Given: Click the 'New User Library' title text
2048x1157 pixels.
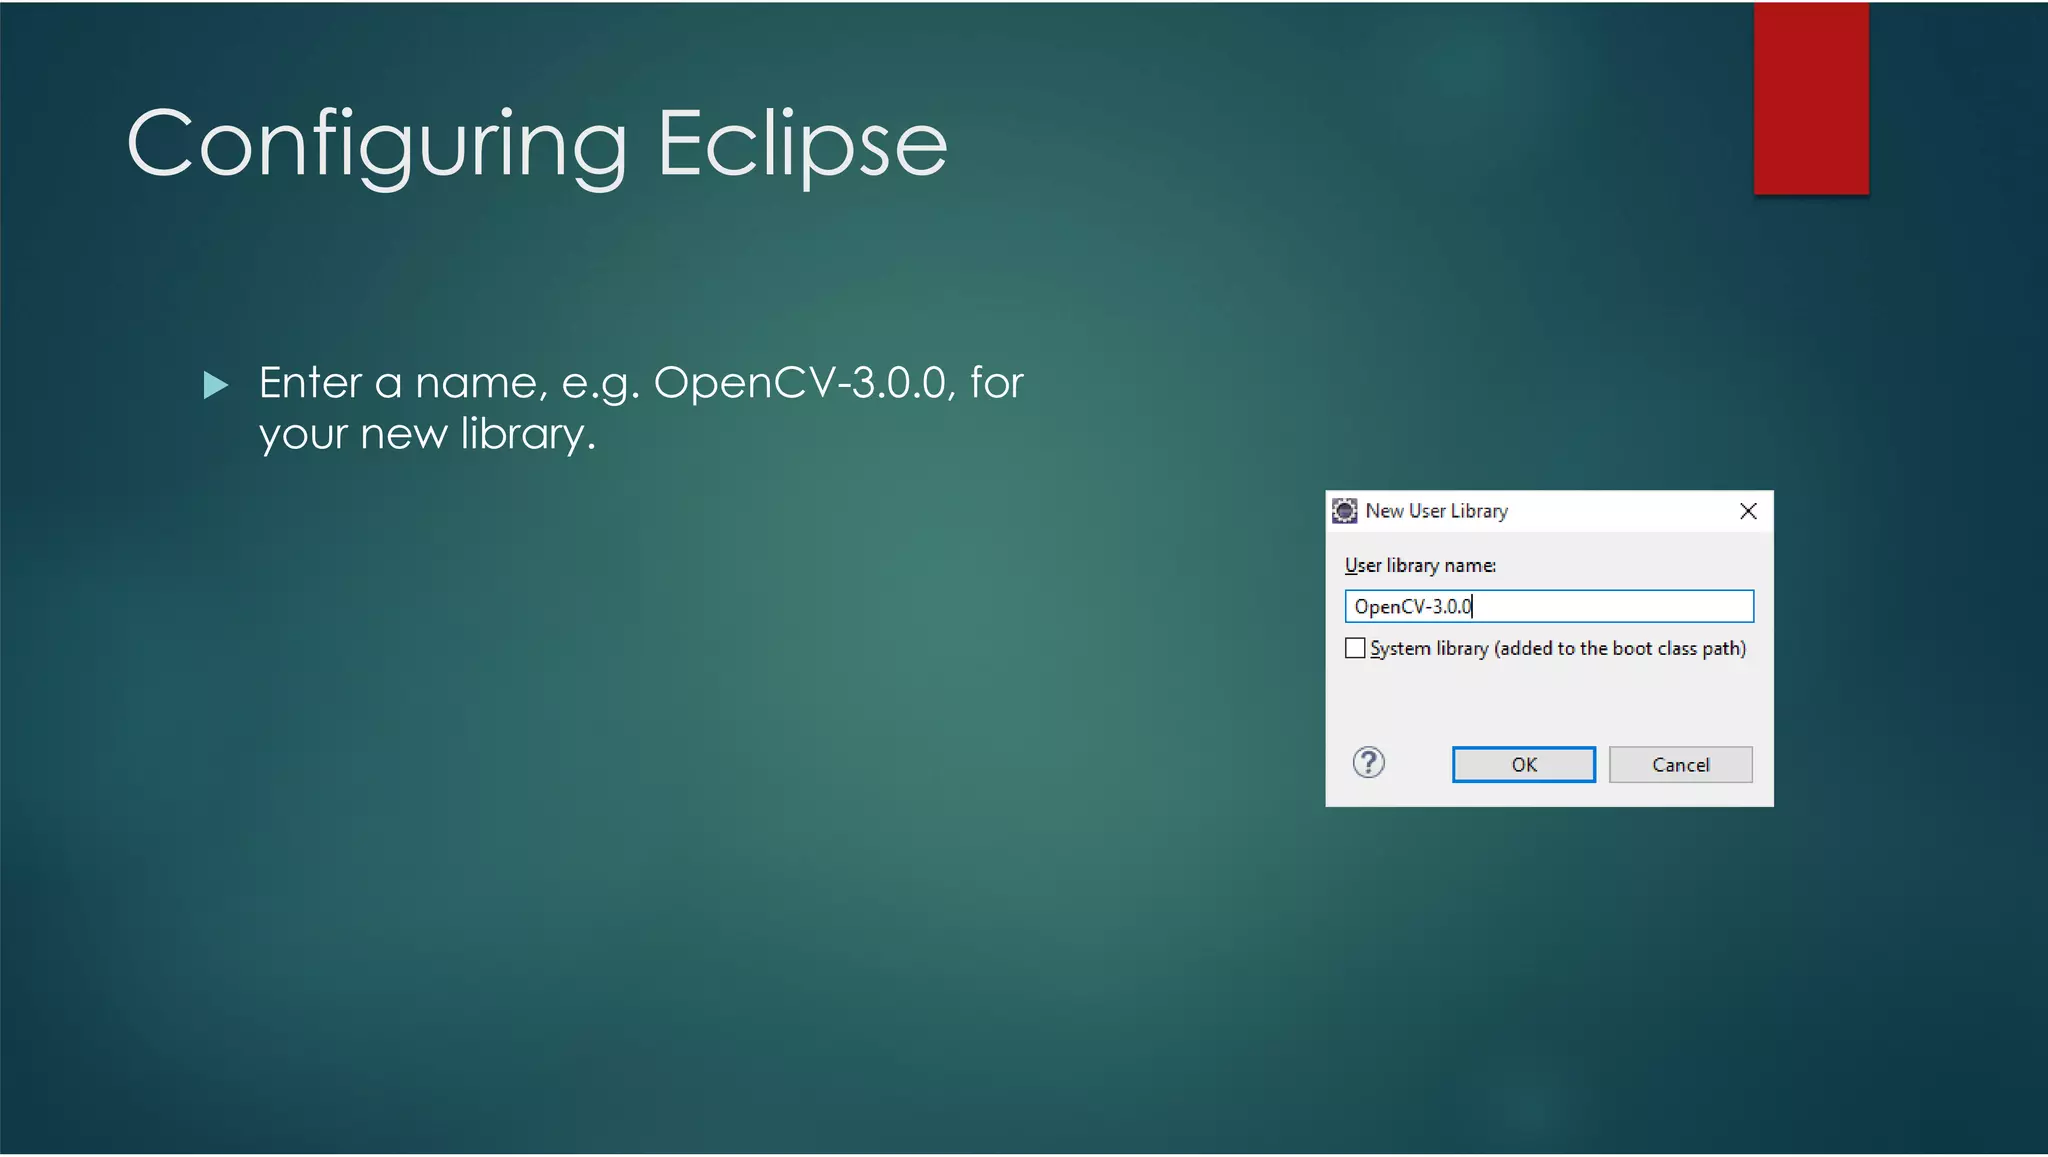Looking at the screenshot, I should 1436,511.
